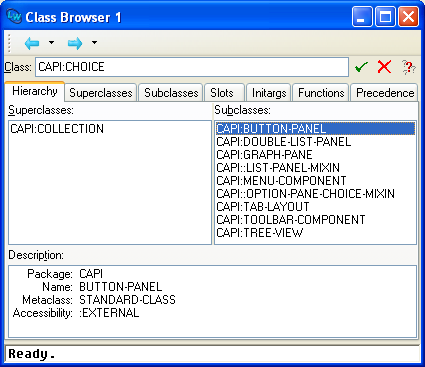
Task: Switch to the Functions tab
Action: (321, 93)
